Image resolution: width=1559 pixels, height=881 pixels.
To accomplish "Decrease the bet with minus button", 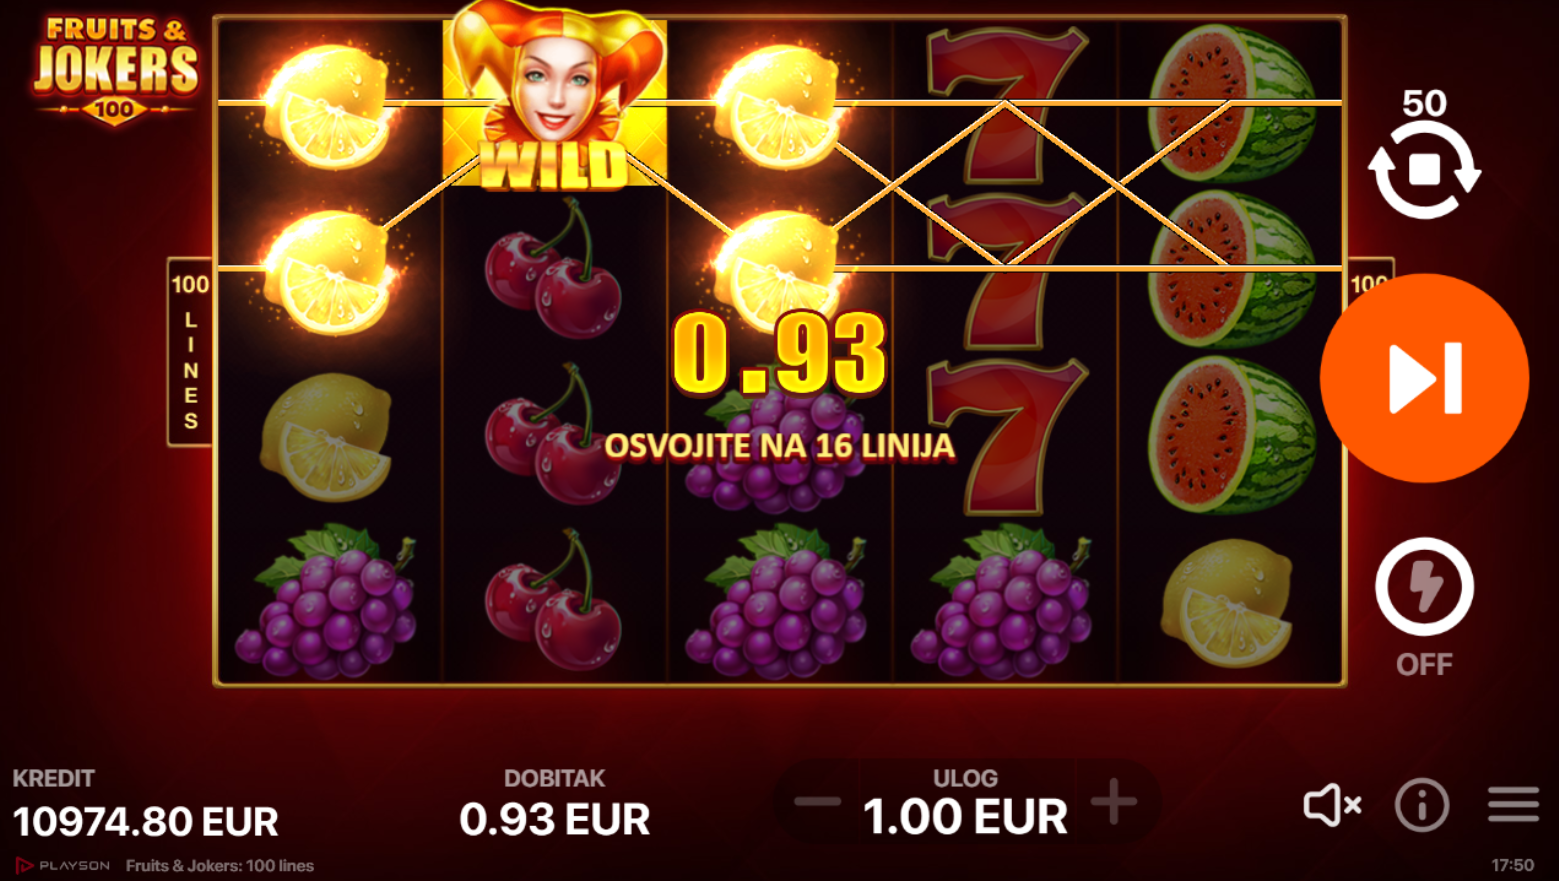I will 817,802.
